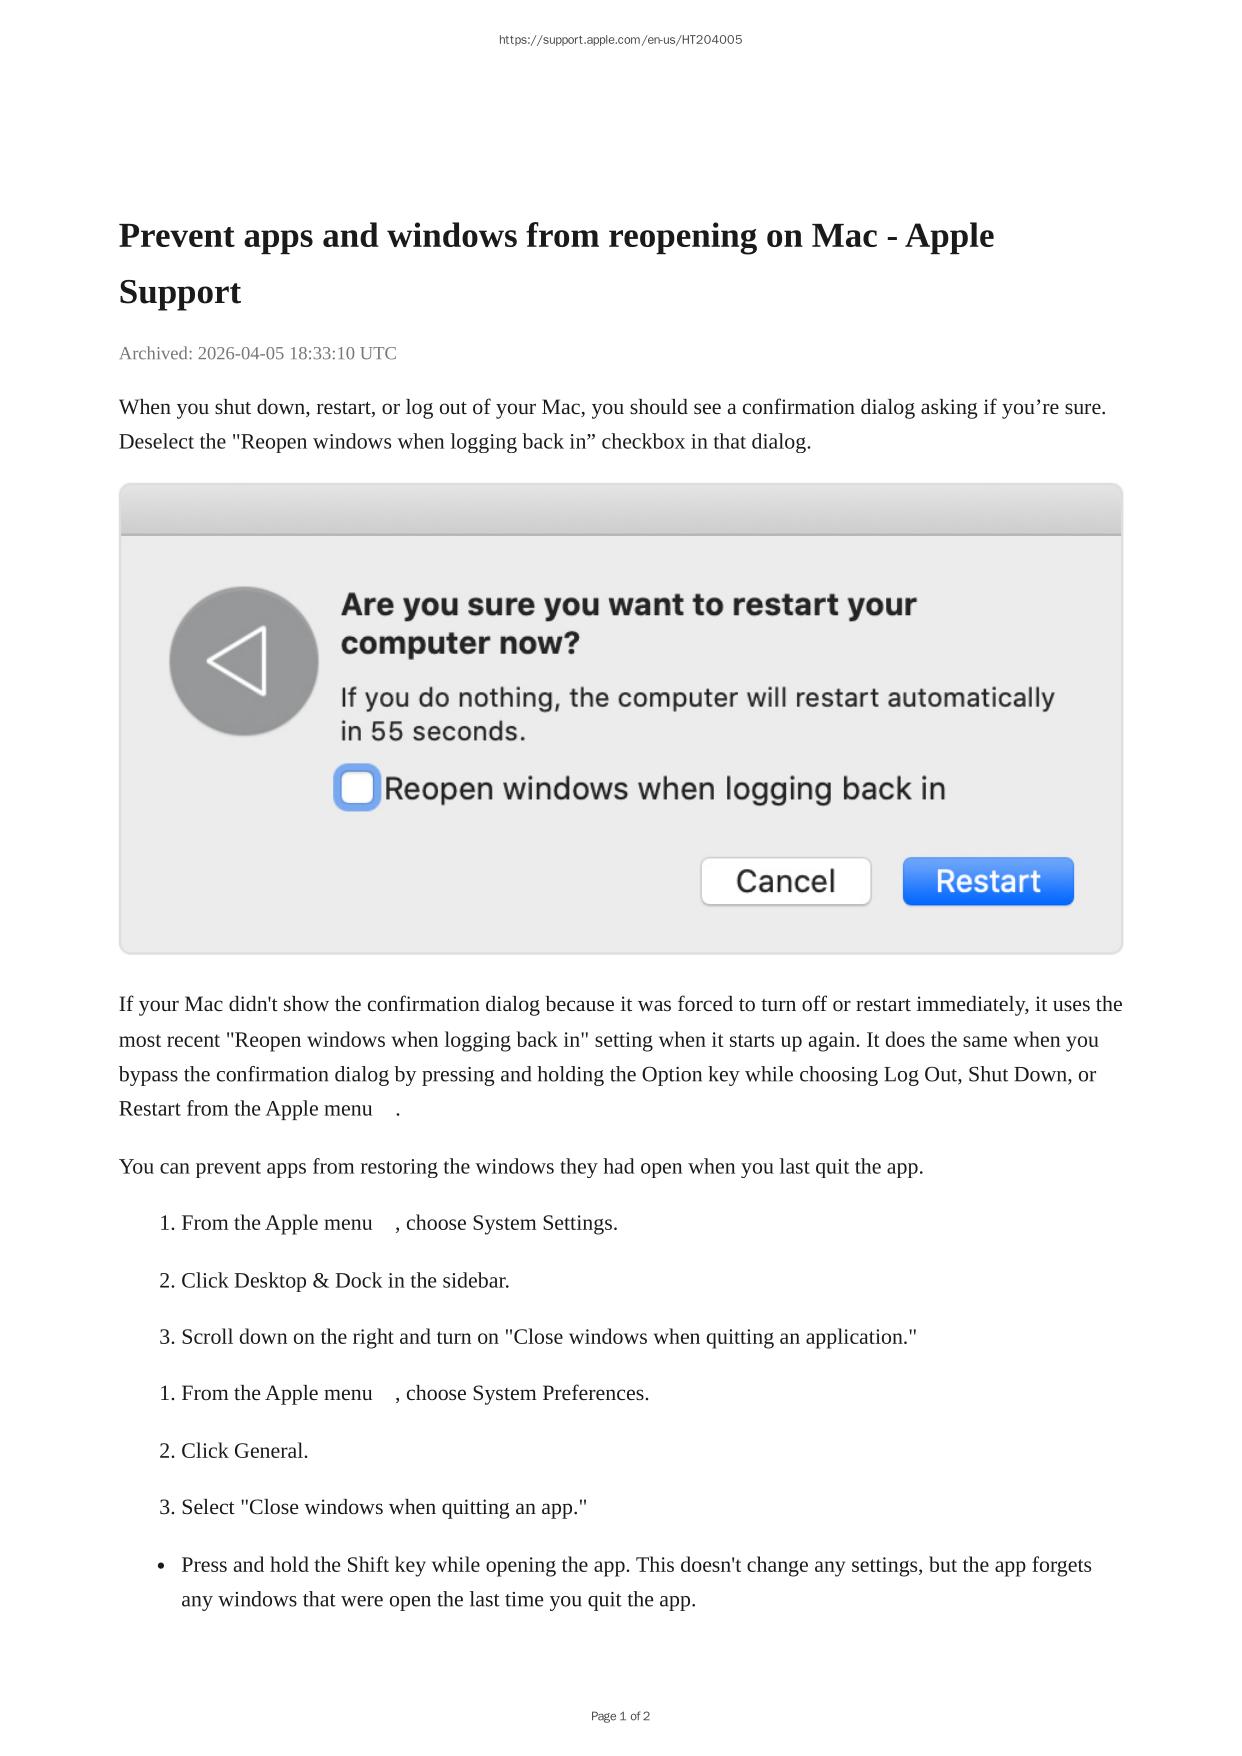Click the Archived timestamp line
The image size is (1242, 1756).
258,353
